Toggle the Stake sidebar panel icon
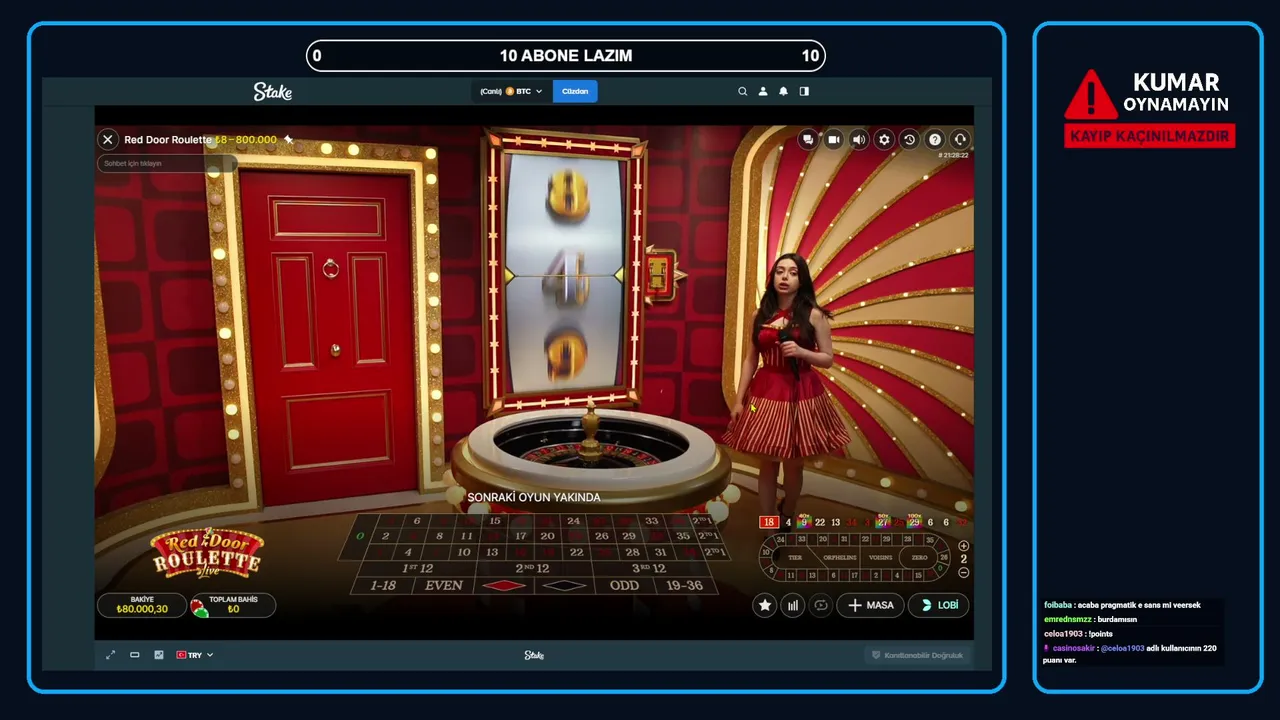Viewport: 1280px width, 720px height. pyautogui.click(x=804, y=91)
